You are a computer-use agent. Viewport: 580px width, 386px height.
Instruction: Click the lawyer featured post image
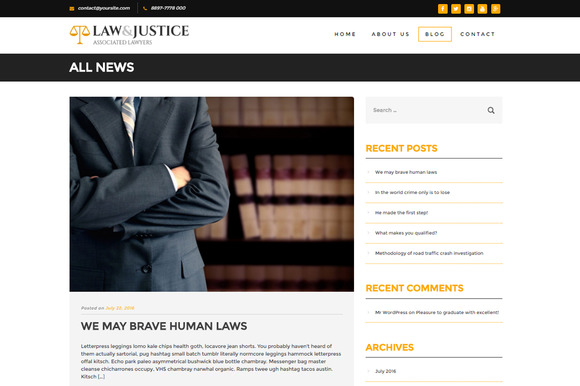pos(212,194)
